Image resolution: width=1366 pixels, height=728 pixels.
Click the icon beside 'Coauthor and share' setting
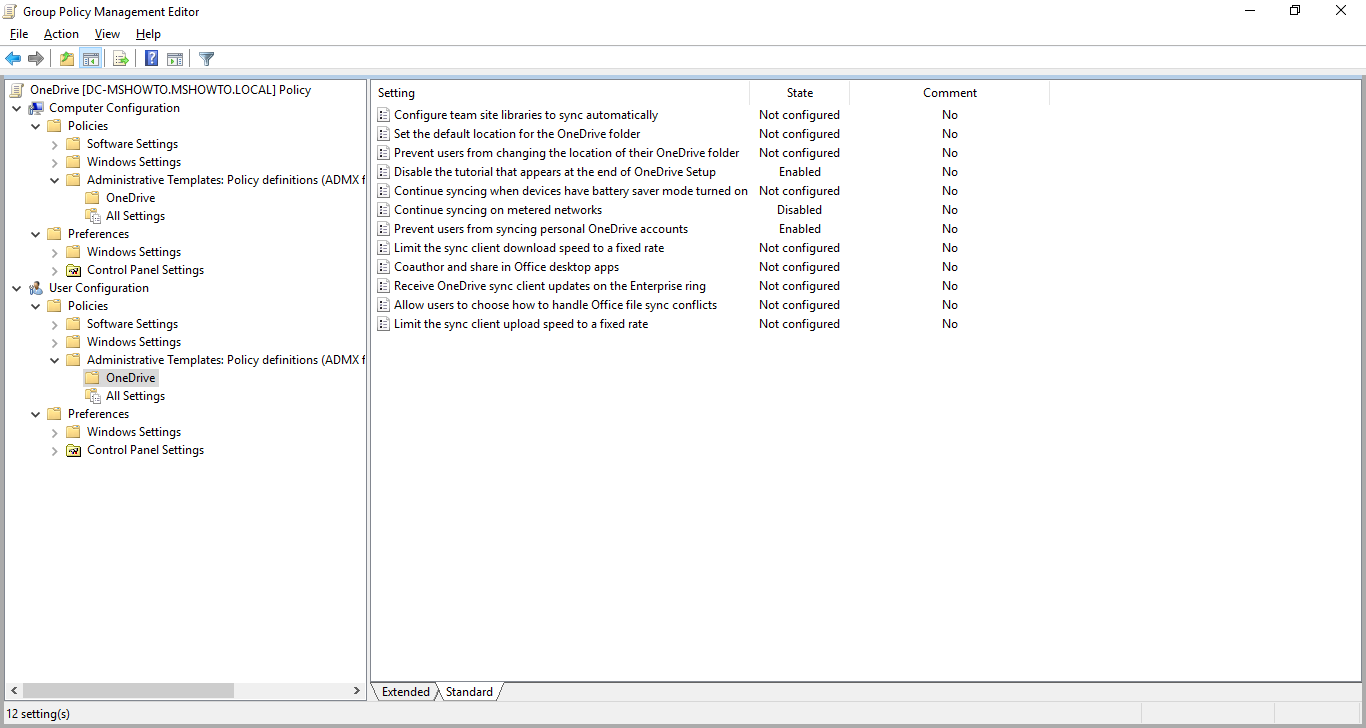tap(383, 267)
